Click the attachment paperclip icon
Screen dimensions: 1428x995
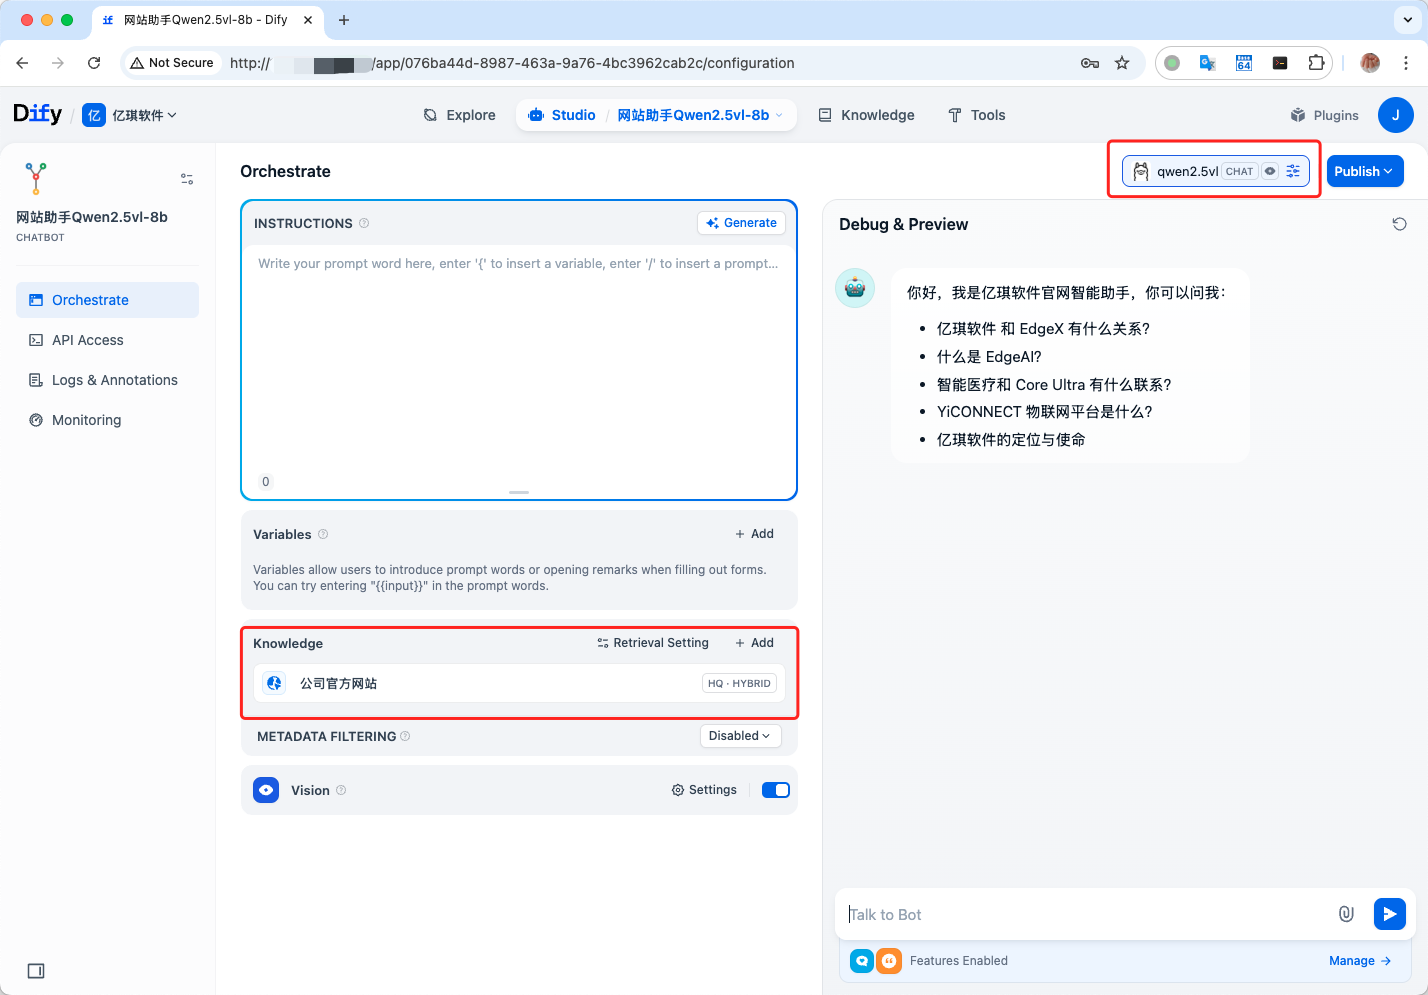point(1346,914)
